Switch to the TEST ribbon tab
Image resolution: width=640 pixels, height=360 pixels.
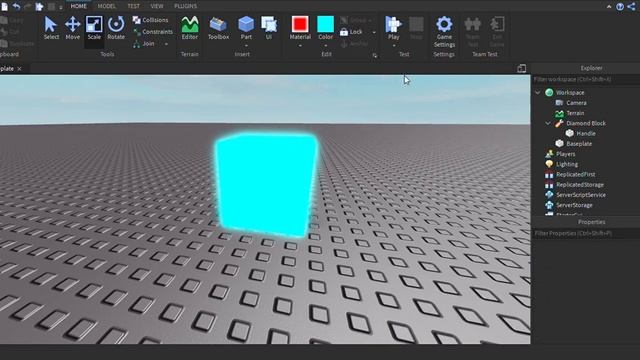(133, 6)
